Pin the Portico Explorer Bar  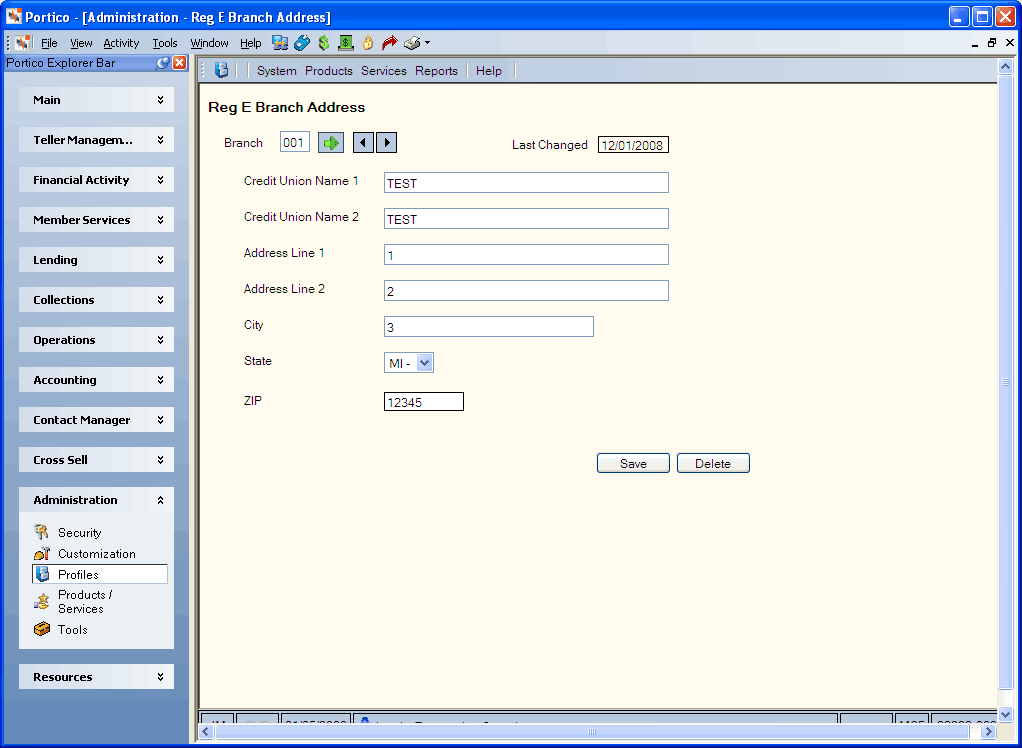[163, 63]
